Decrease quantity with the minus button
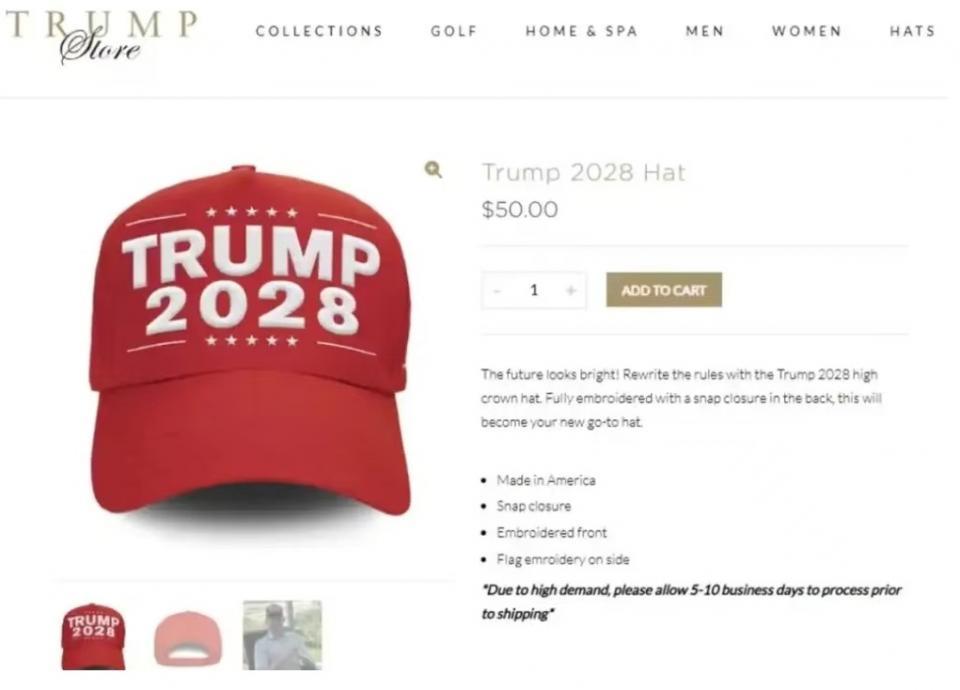The image size is (960, 690). point(497,290)
